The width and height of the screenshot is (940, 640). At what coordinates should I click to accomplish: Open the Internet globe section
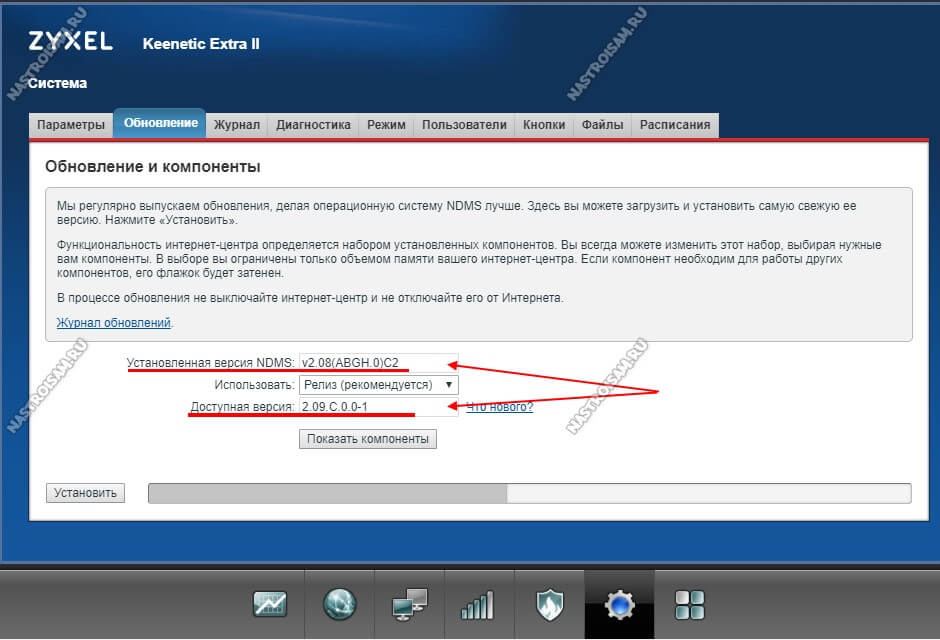click(340, 604)
